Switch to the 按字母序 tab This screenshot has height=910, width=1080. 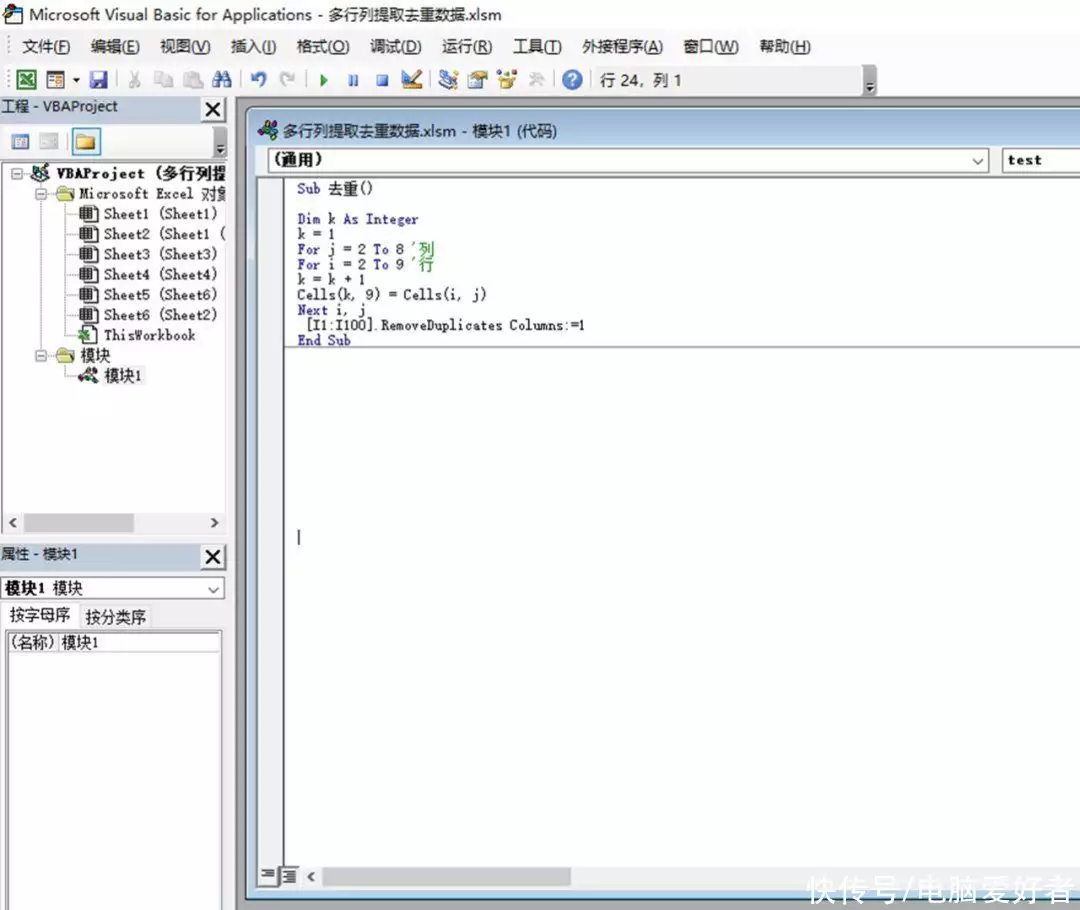coord(40,615)
